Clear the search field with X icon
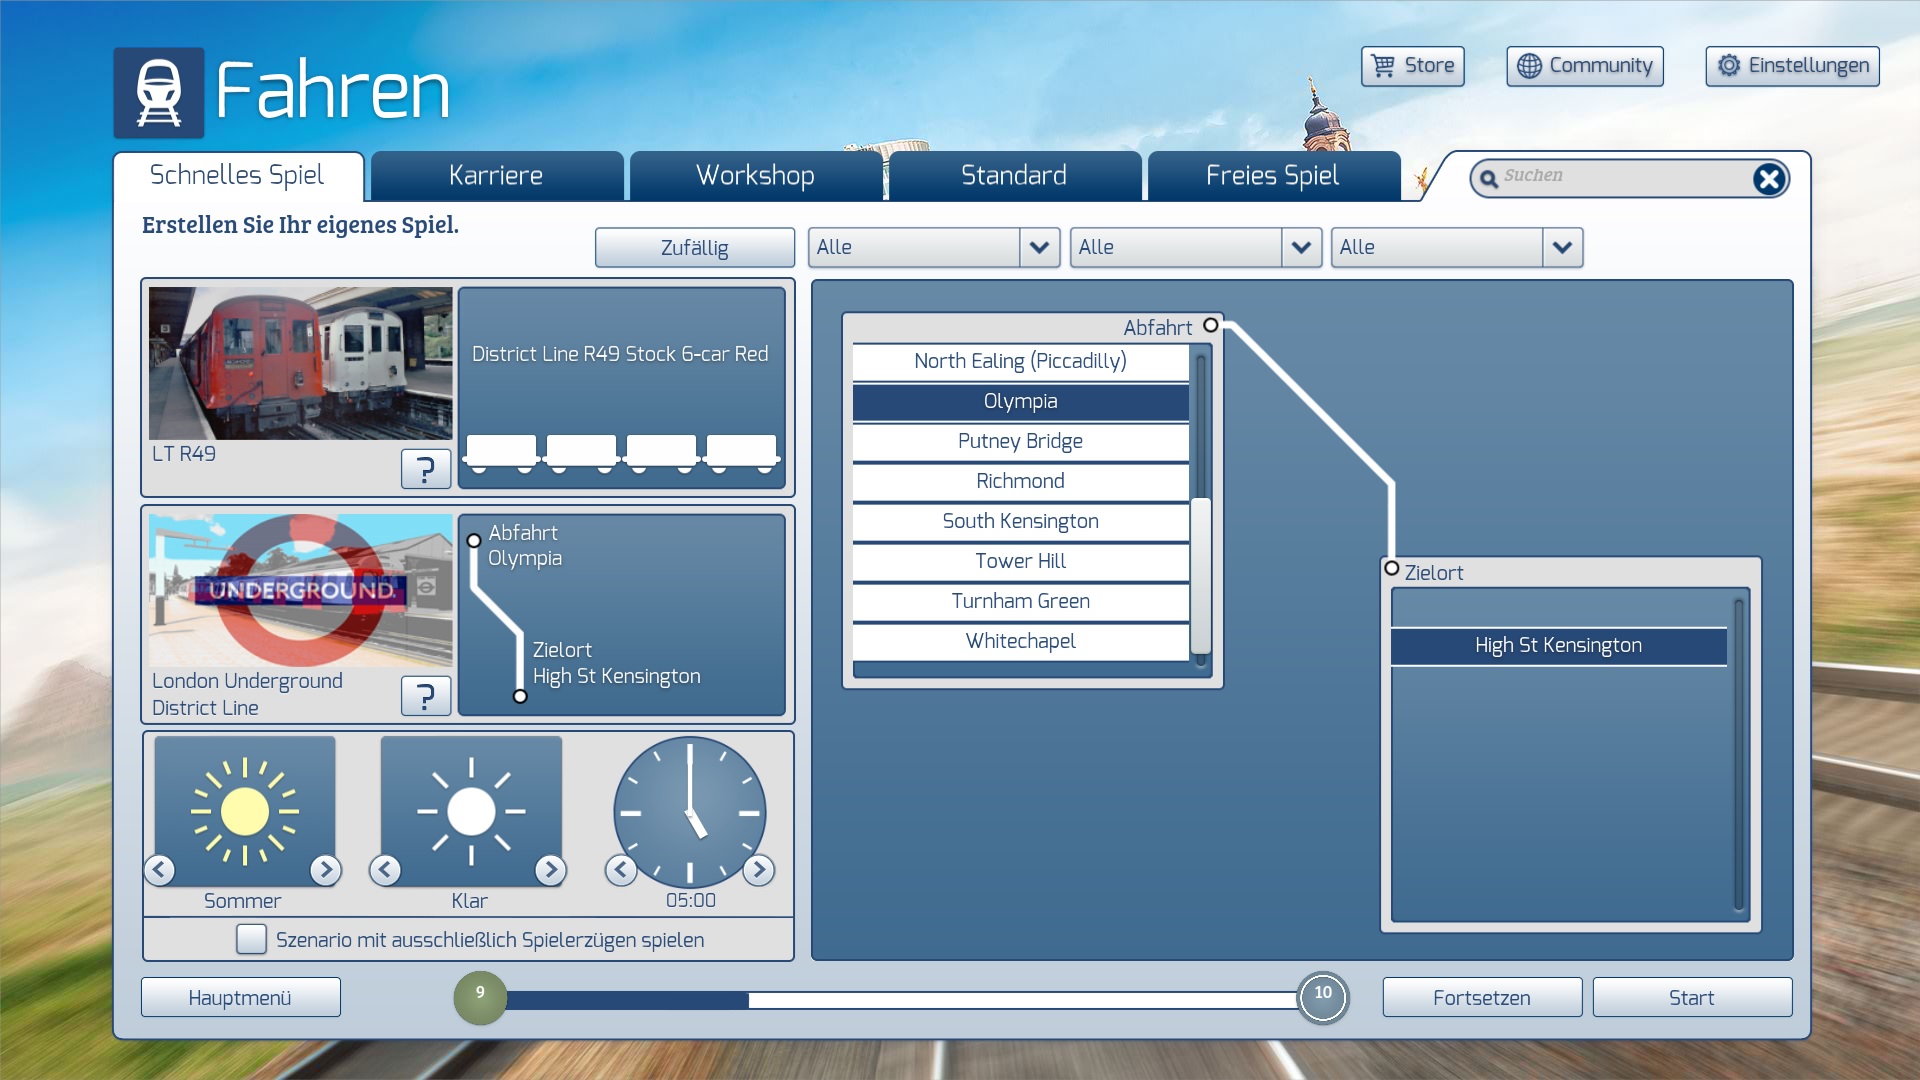Screen dimensions: 1920x1080 1768,179
